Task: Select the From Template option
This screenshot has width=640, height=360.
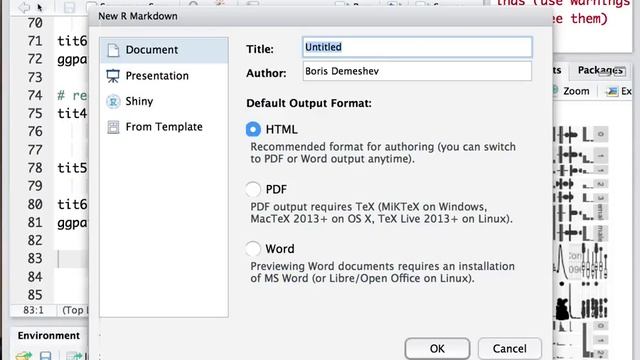Action: 164,127
